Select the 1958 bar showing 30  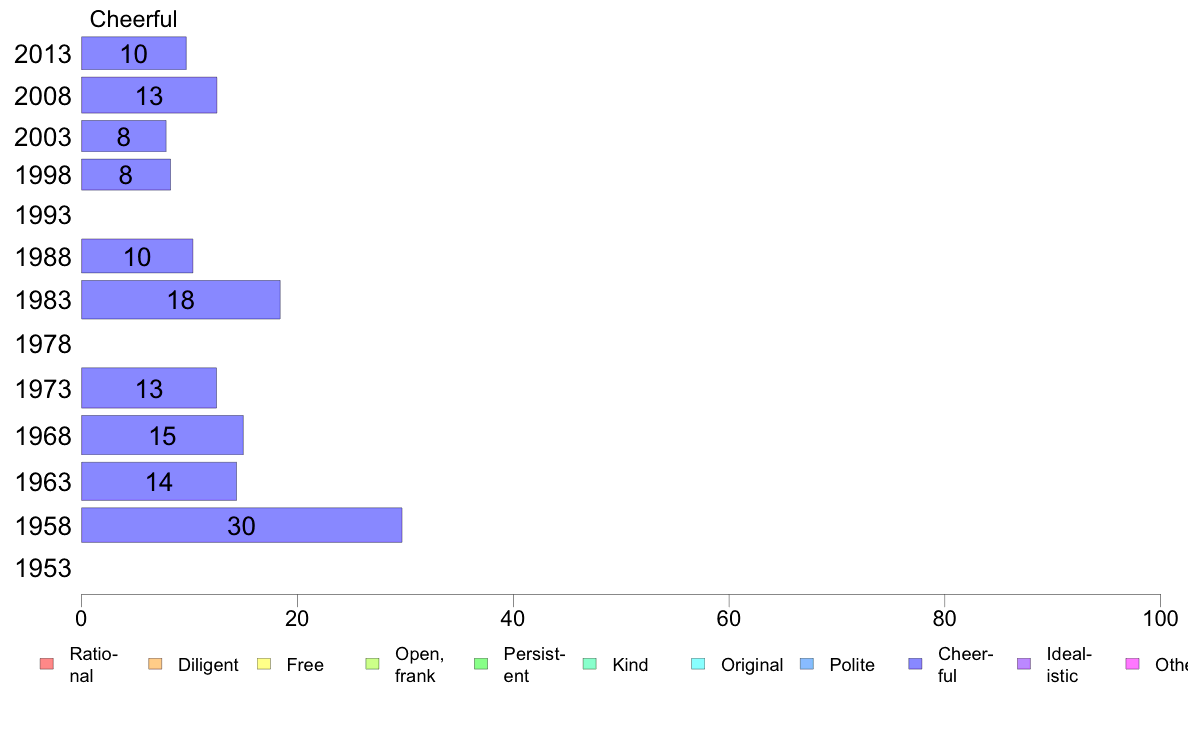(x=242, y=525)
